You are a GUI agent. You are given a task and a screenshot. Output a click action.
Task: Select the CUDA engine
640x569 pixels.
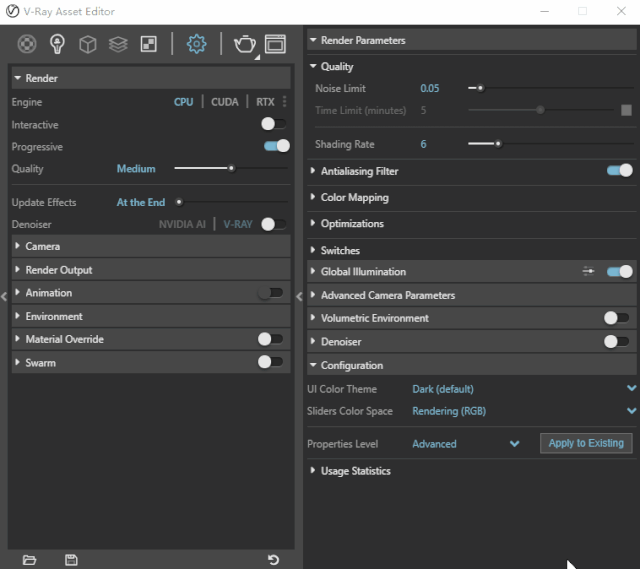pyautogui.click(x=224, y=102)
